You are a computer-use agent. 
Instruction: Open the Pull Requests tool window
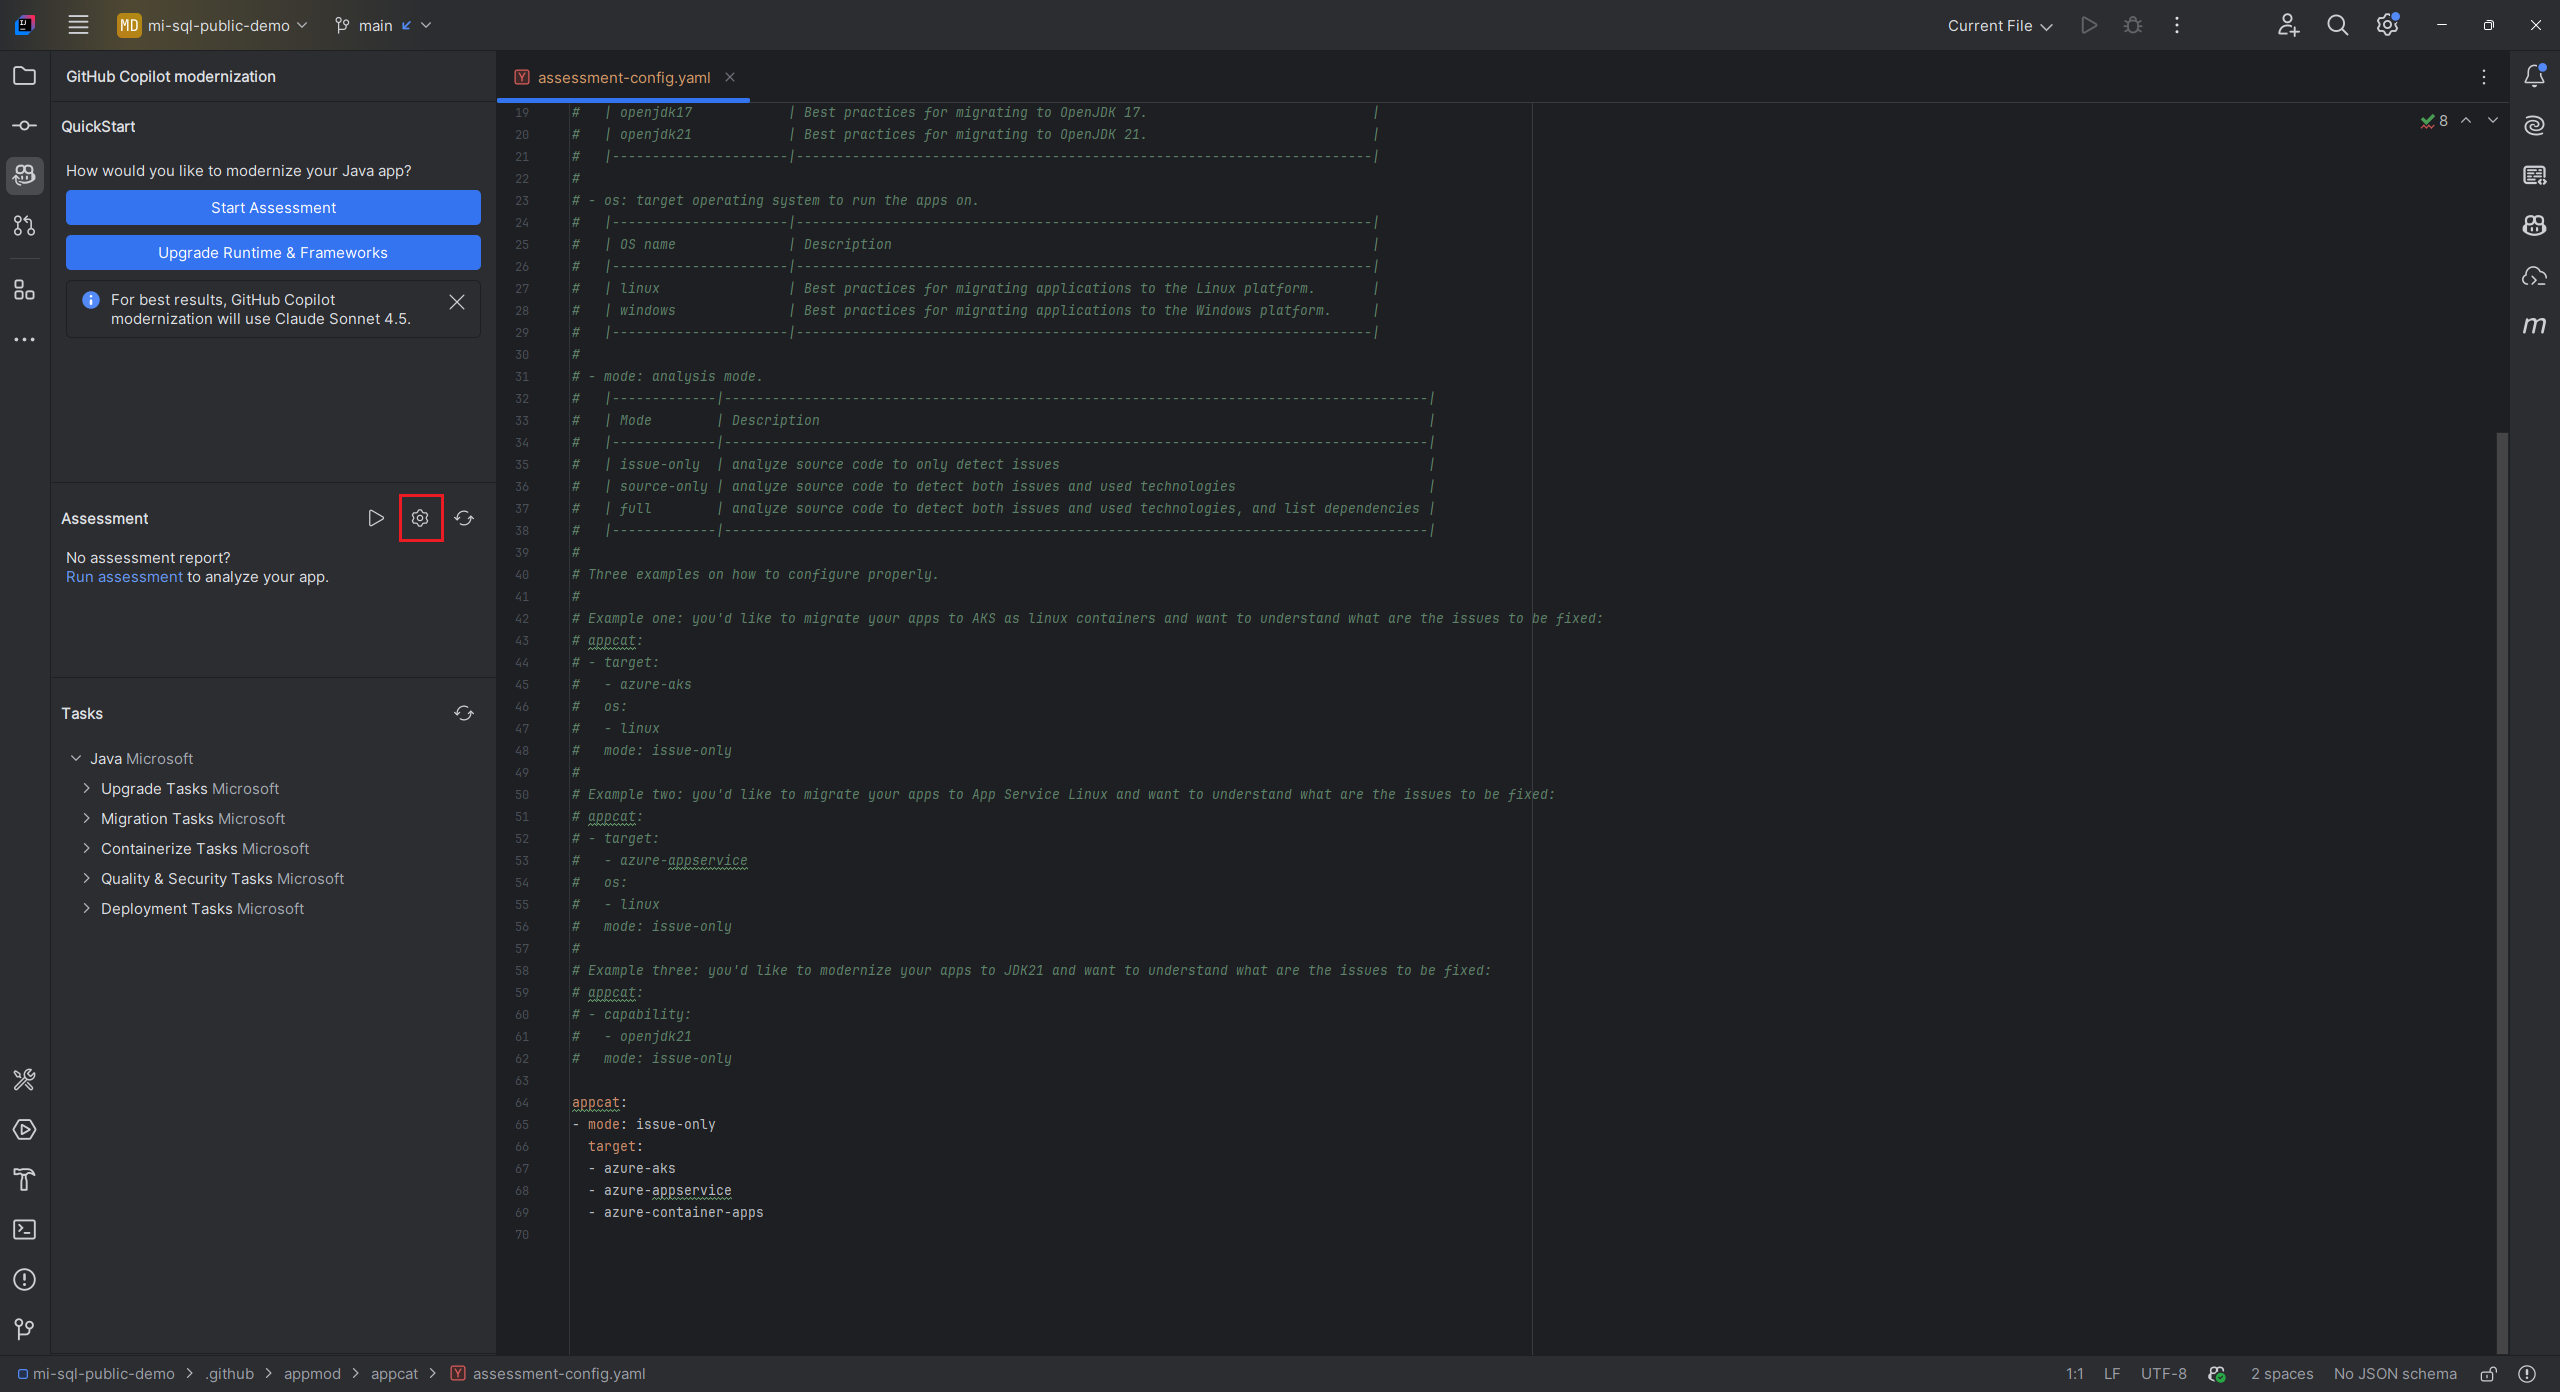point(24,226)
